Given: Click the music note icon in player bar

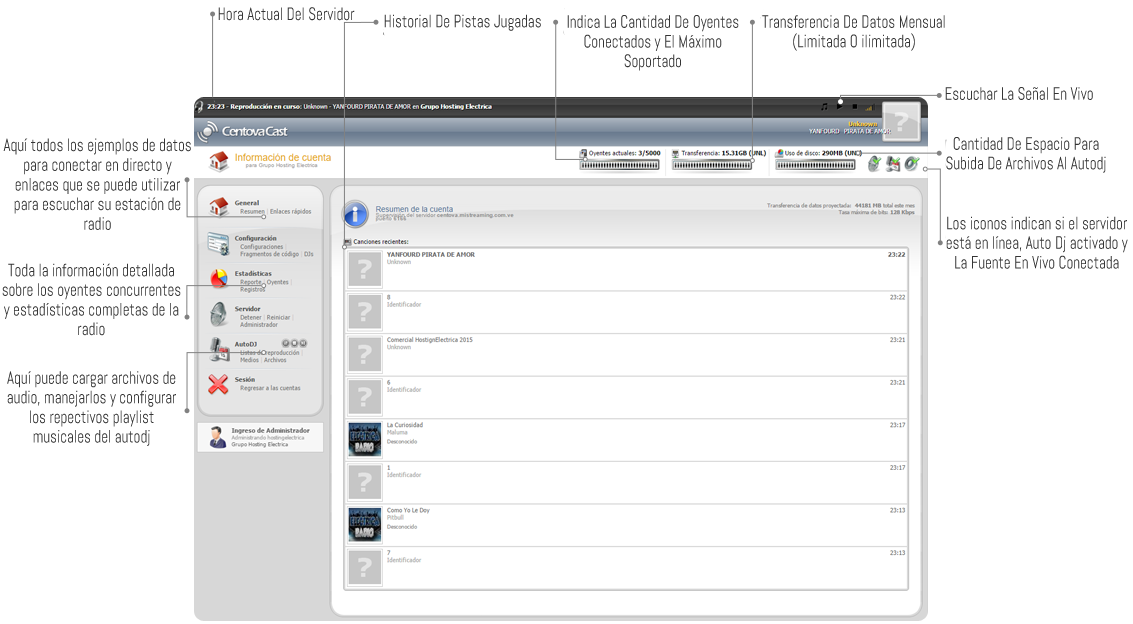Looking at the screenshot, I should 824,107.
